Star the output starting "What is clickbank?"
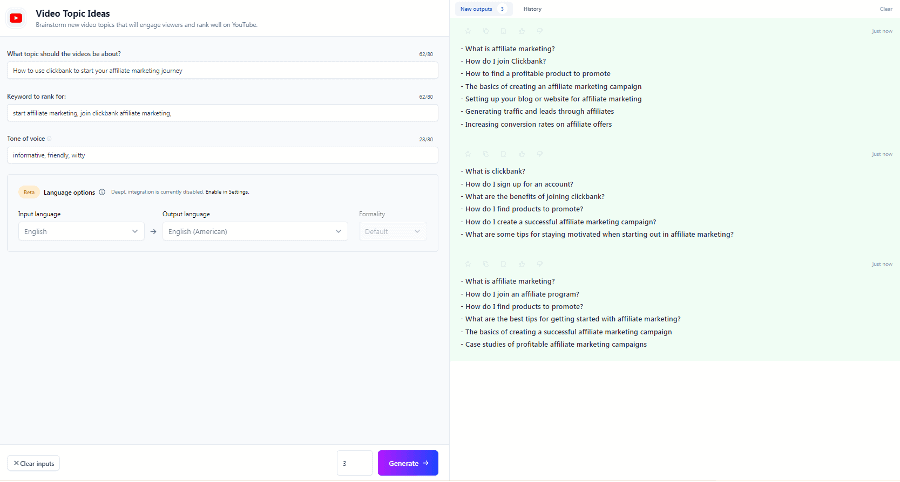 tap(468, 154)
